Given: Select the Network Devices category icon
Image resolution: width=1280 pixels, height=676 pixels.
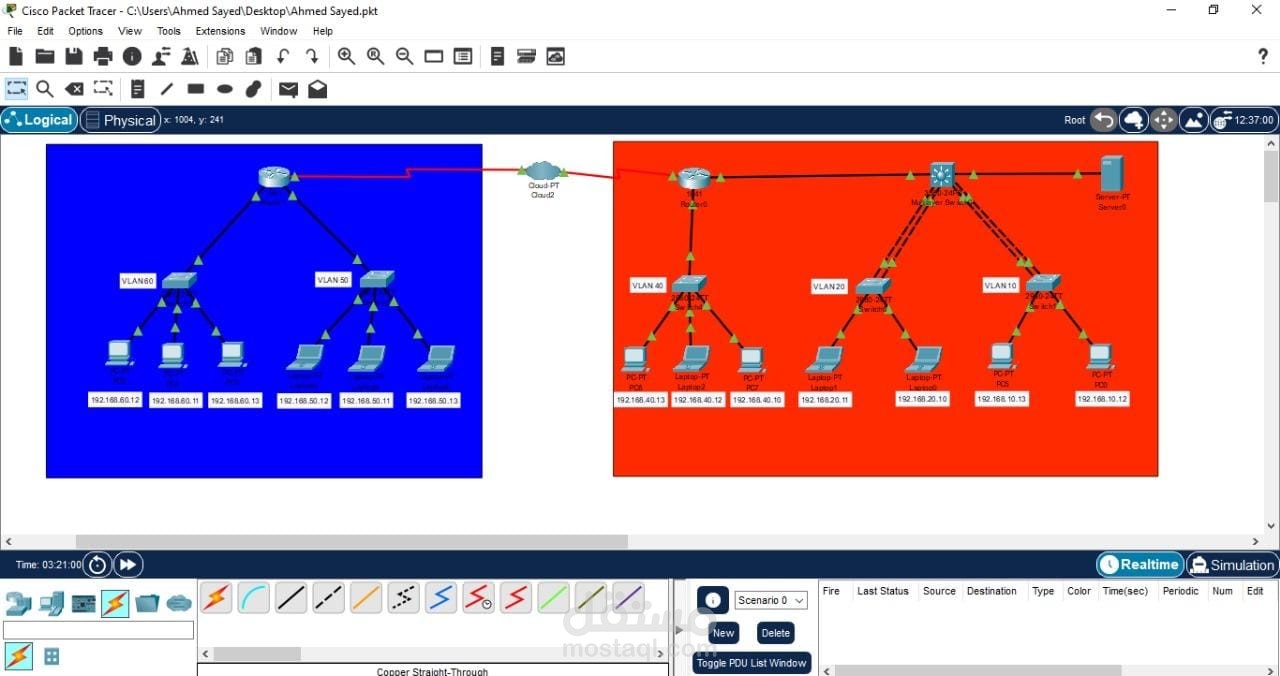Looking at the screenshot, I should coord(19,603).
